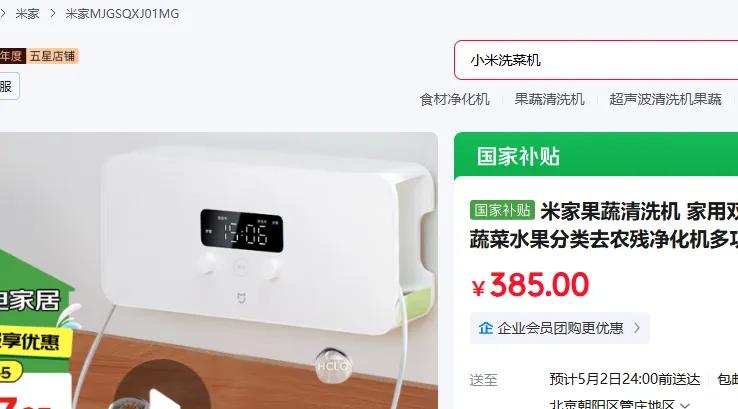Search suggestion 食材净化机
The height and width of the screenshot is (409, 738).
point(455,99)
